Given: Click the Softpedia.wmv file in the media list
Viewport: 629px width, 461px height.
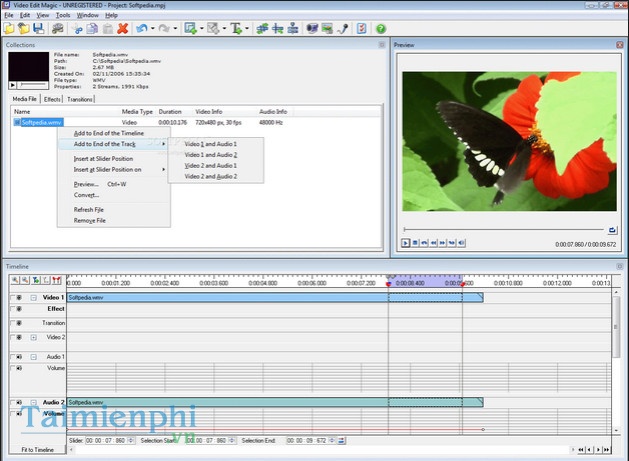Looking at the screenshot, I should (41, 122).
